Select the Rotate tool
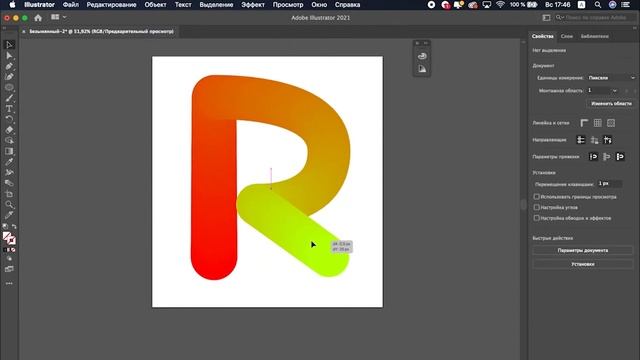Screen dimensions: 640x360 tap(9, 119)
